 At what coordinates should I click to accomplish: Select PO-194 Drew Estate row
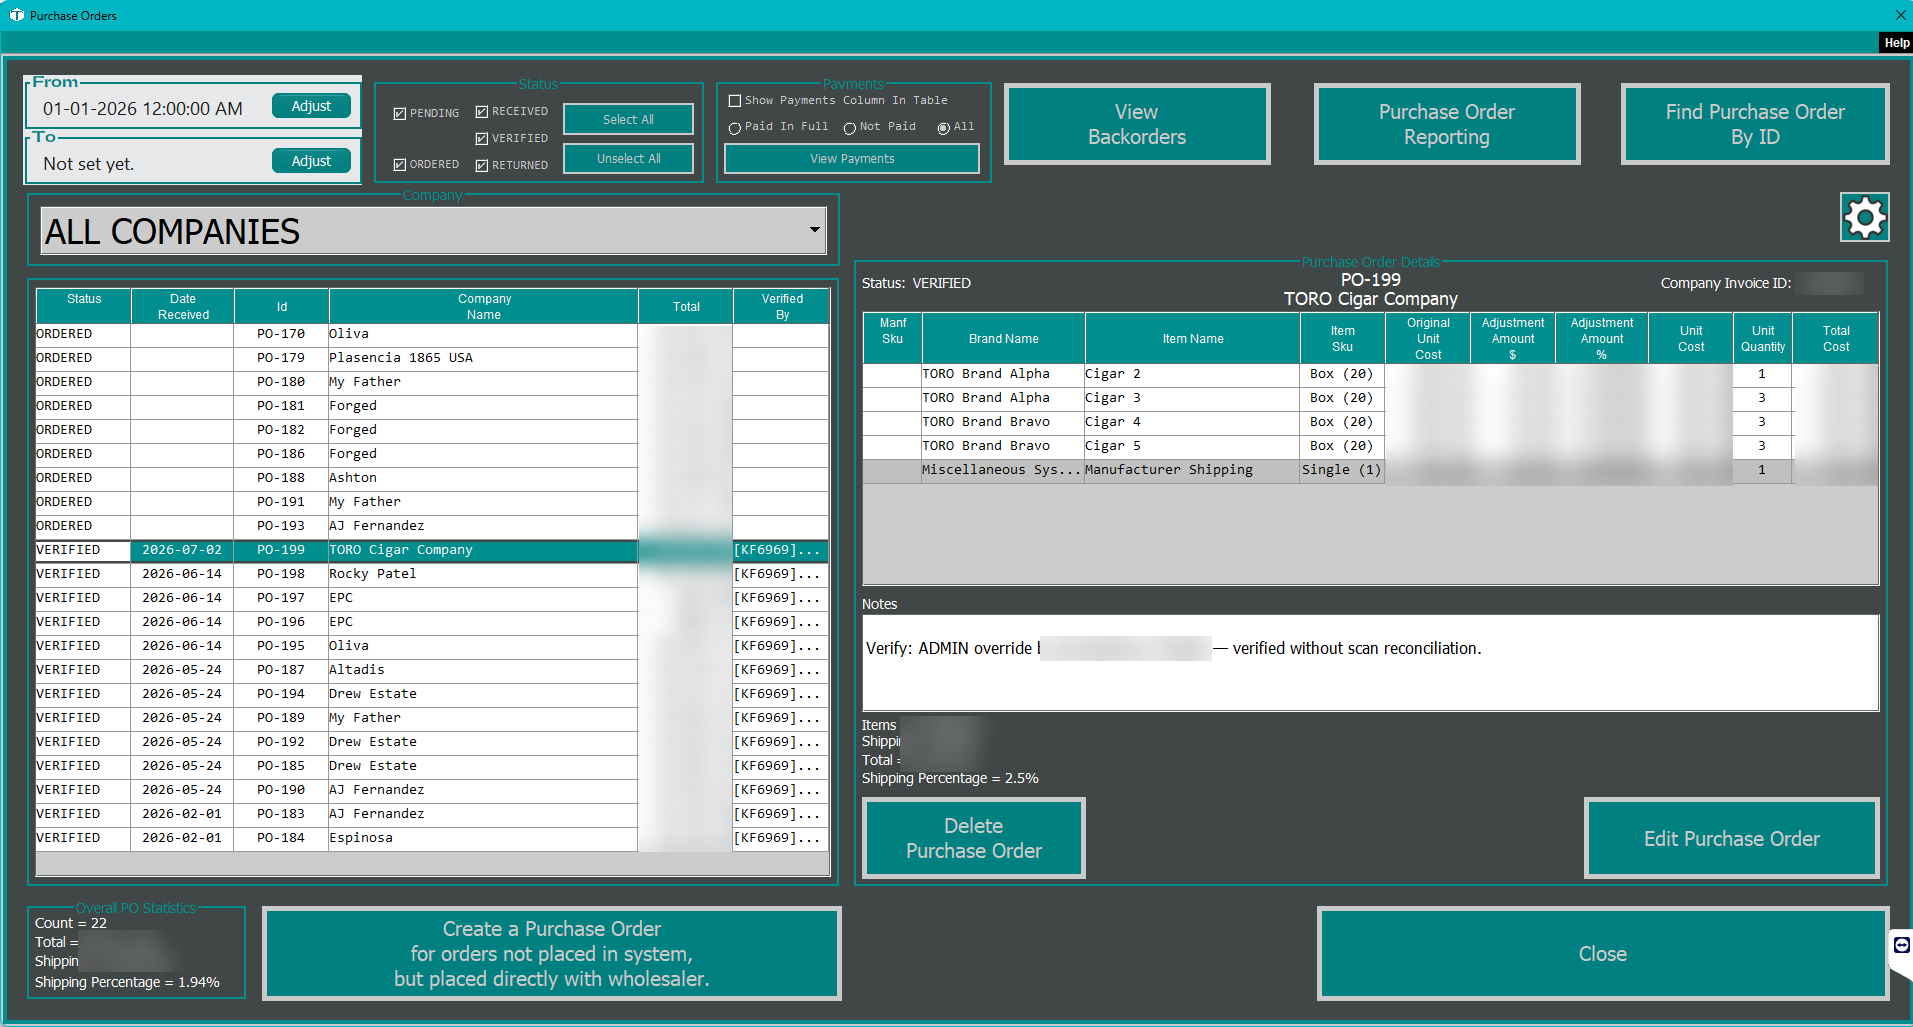click(x=432, y=694)
